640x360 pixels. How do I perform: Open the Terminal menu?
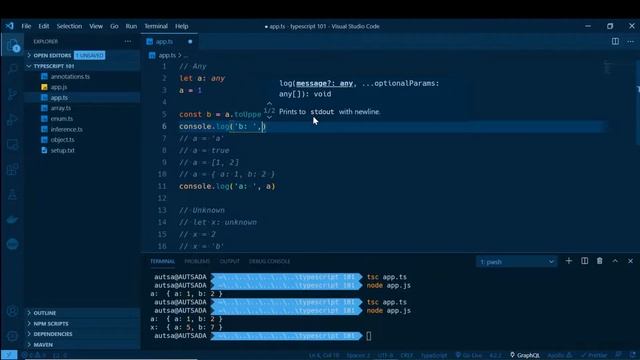coord(156,26)
